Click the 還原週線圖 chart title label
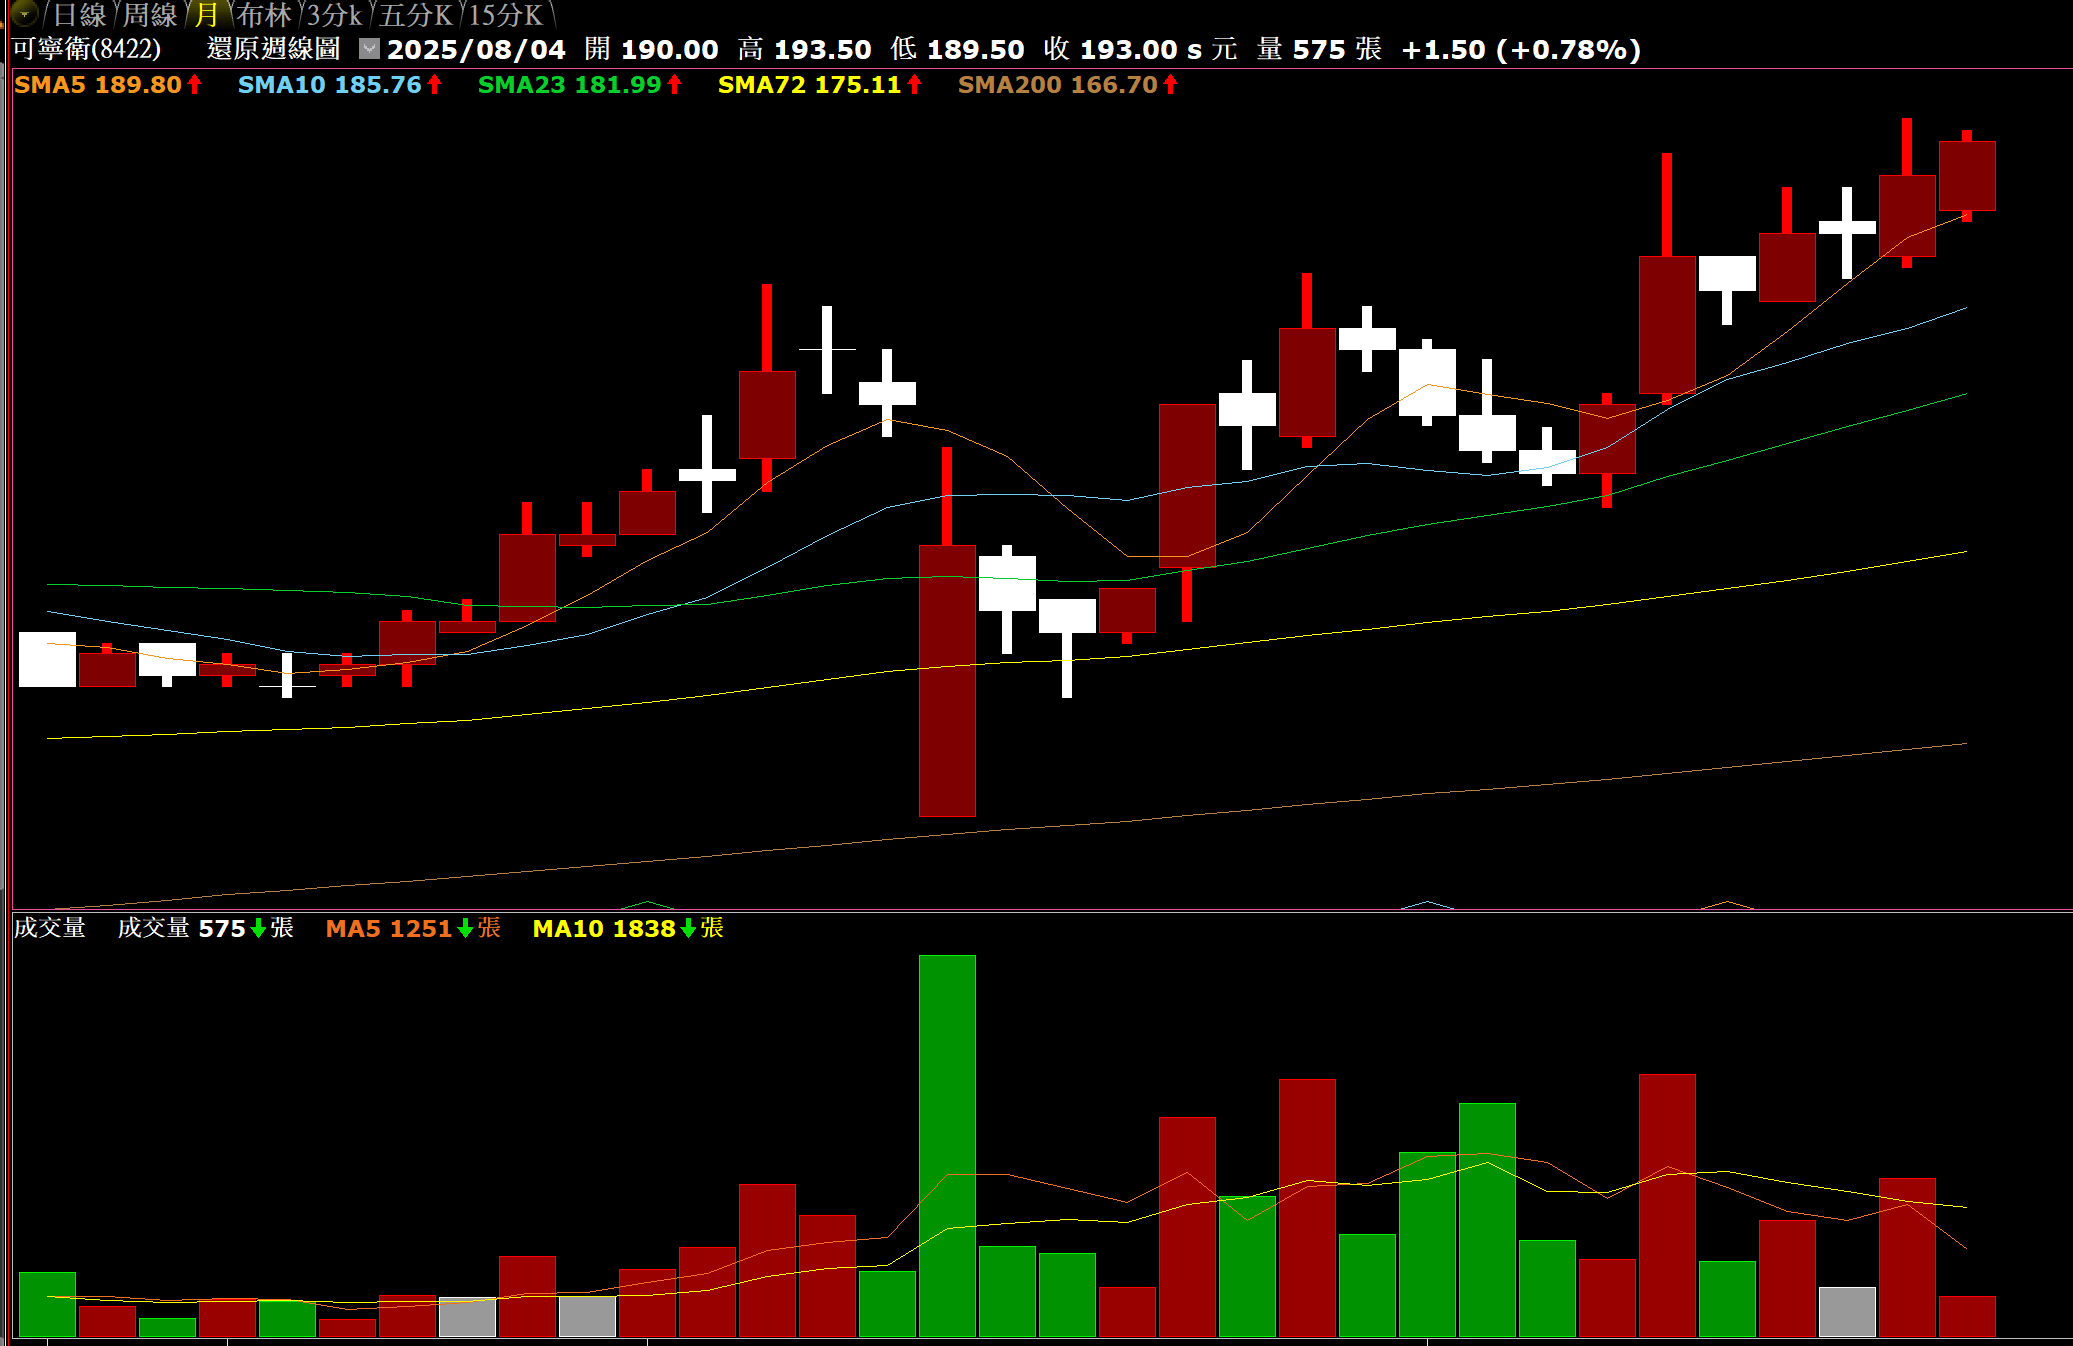This screenshot has width=2073, height=1346. click(x=273, y=49)
